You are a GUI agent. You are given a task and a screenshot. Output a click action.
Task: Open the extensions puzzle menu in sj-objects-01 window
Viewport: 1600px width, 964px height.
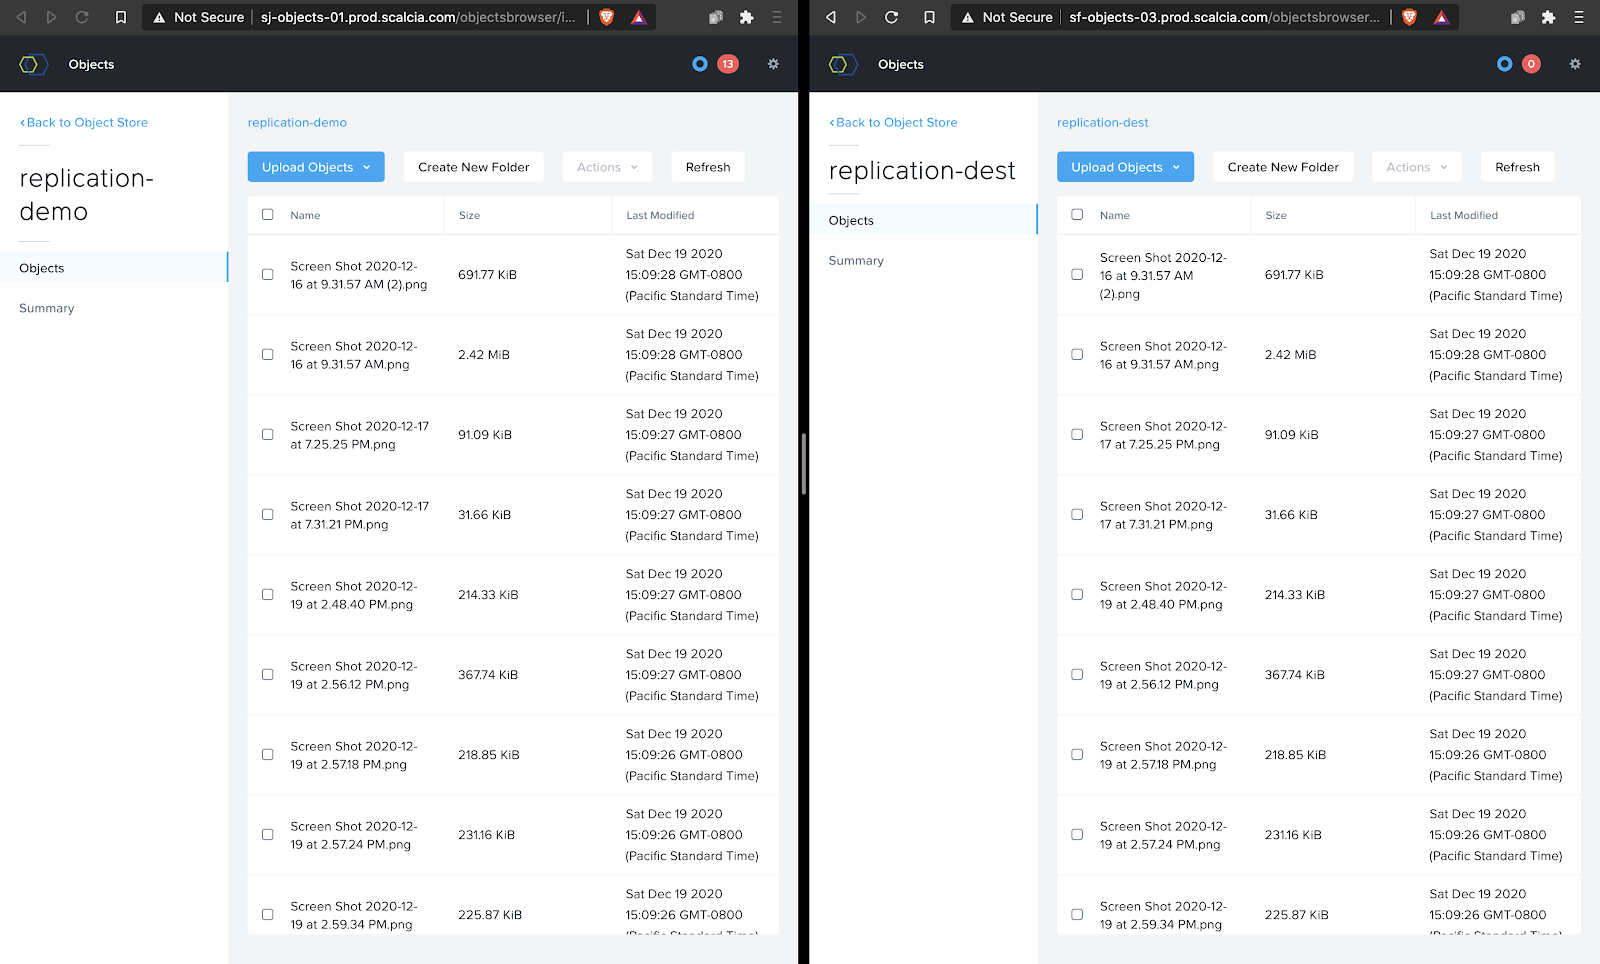[x=746, y=17]
